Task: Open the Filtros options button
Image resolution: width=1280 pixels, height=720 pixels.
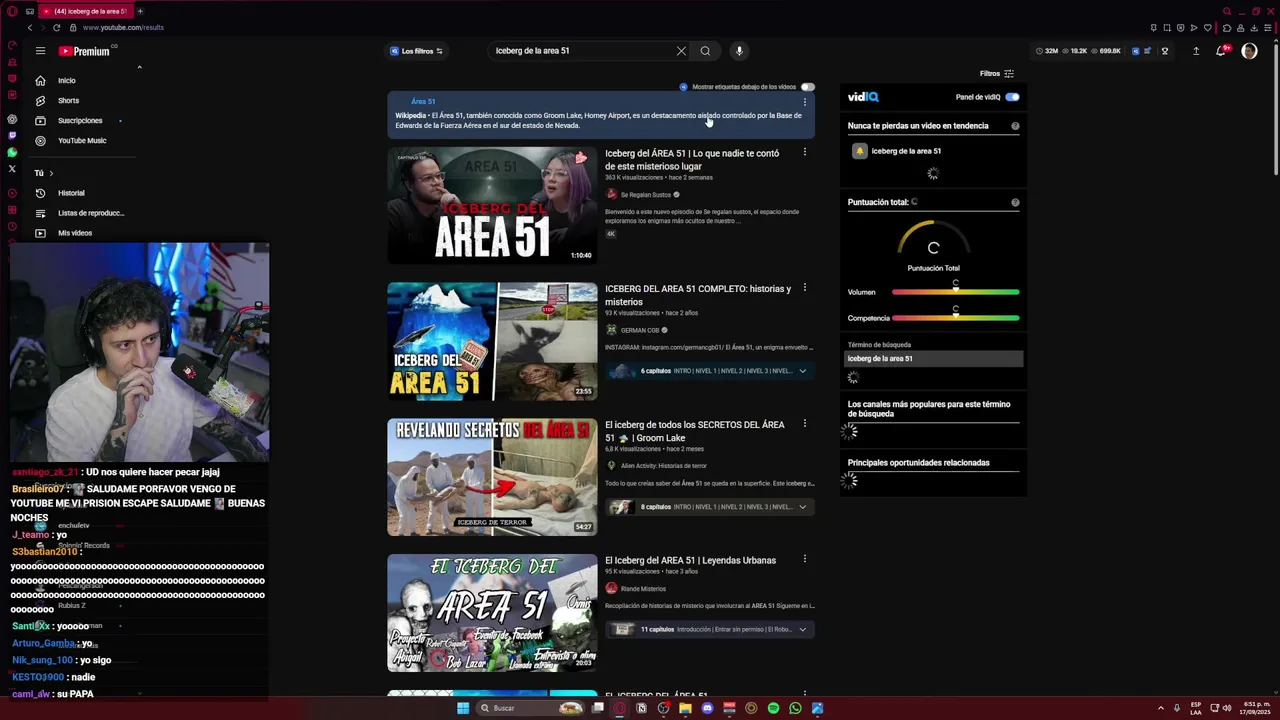Action: pyautogui.click(x=997, y=74)
